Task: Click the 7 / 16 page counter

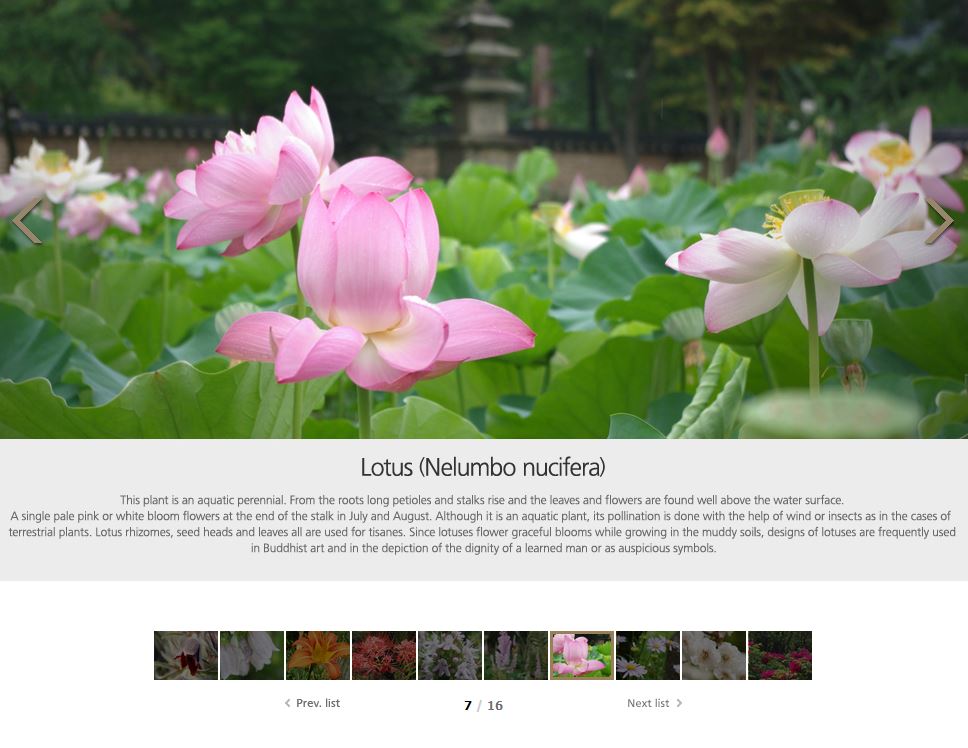Action: (483, 705)
